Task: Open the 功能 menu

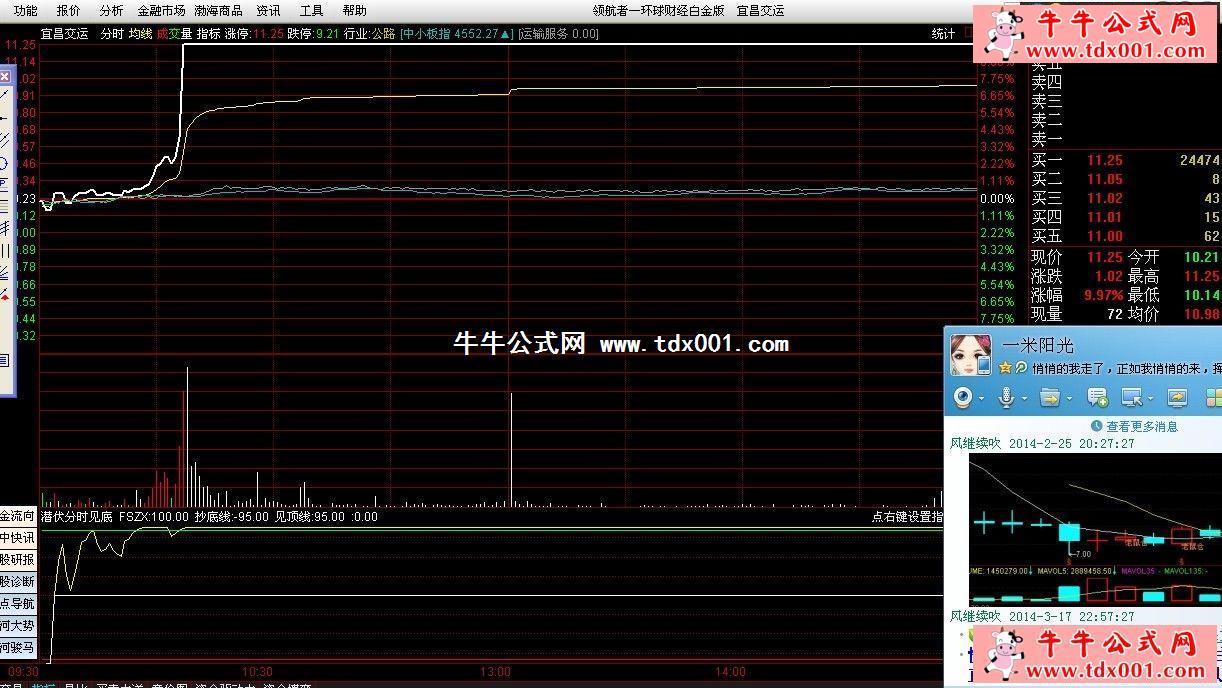Action: click(x=26, y=11)
